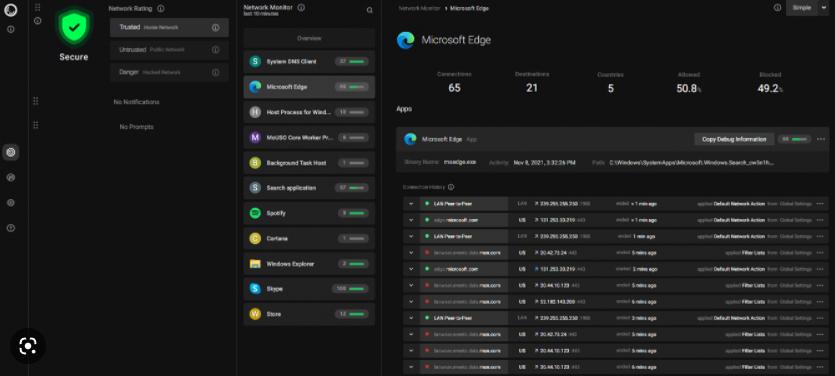835x376 pixels.
Task: Click the info icon beside Connection History
Action: point(451,187)
